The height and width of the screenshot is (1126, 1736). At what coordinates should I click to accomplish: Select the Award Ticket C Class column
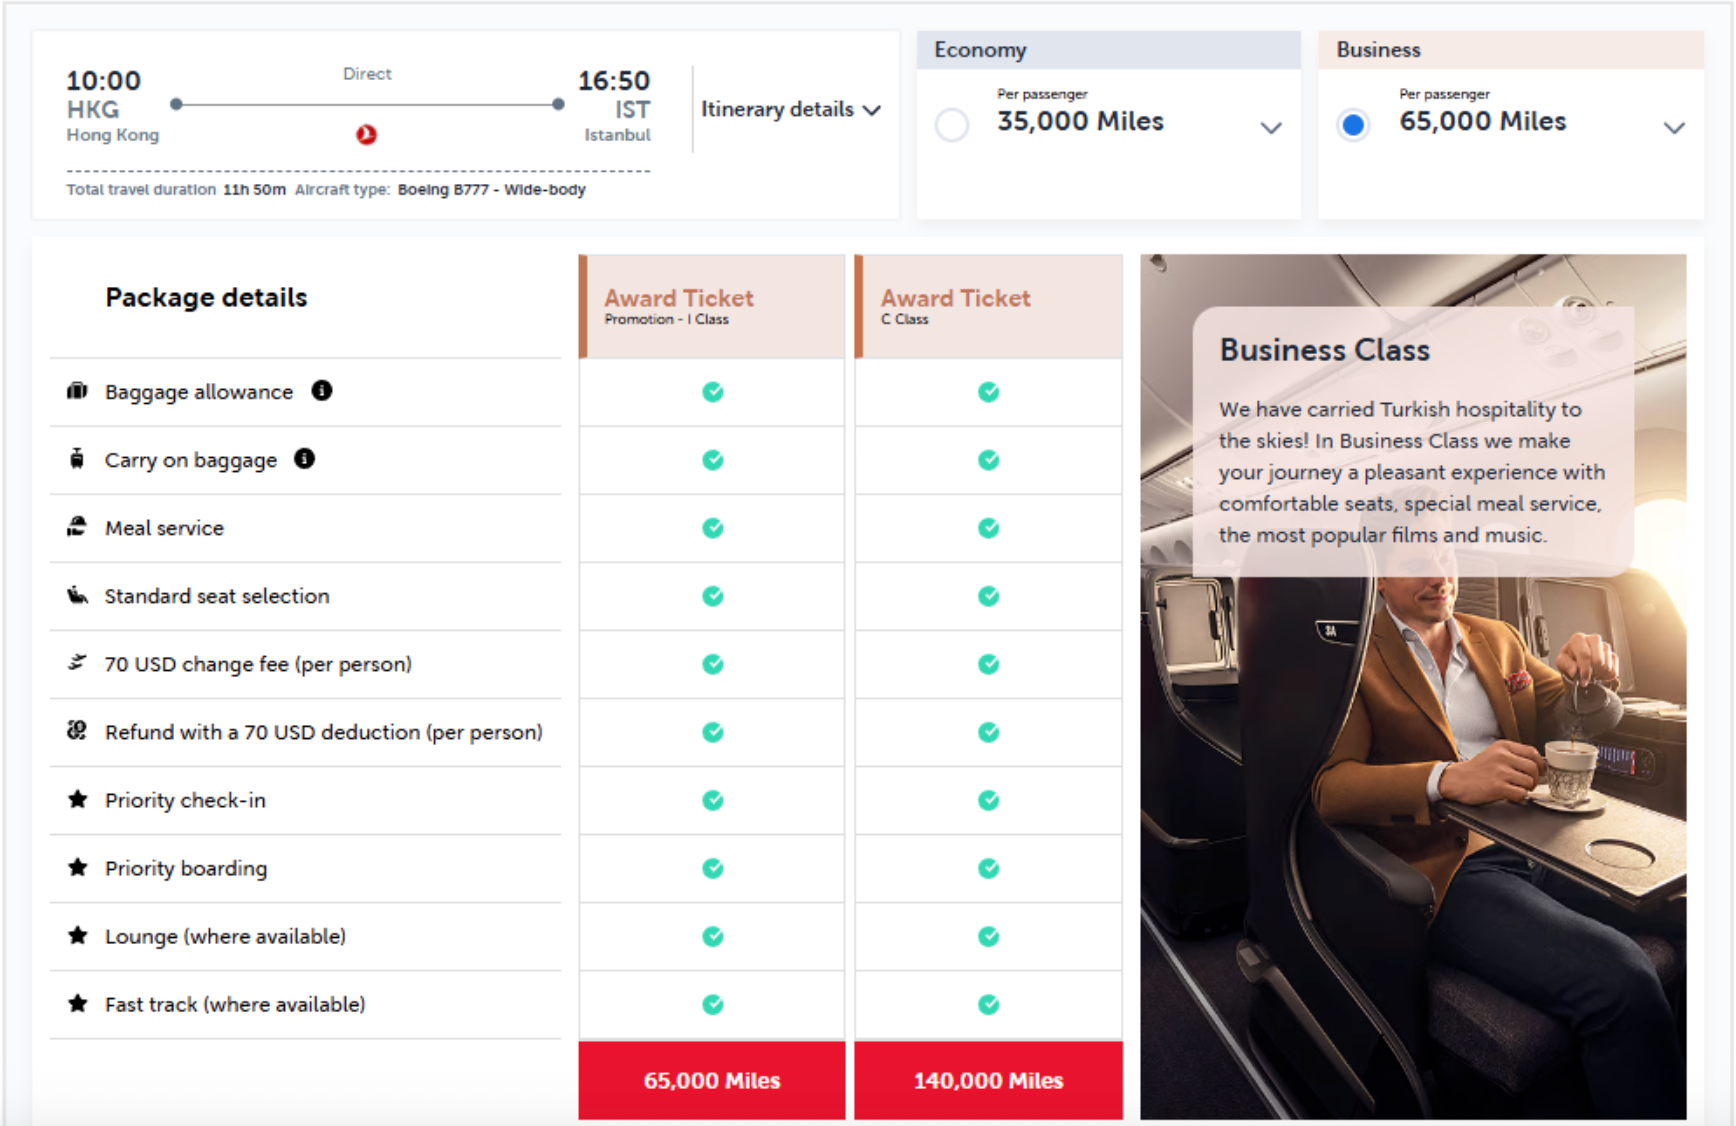click(x=988, y=306)
